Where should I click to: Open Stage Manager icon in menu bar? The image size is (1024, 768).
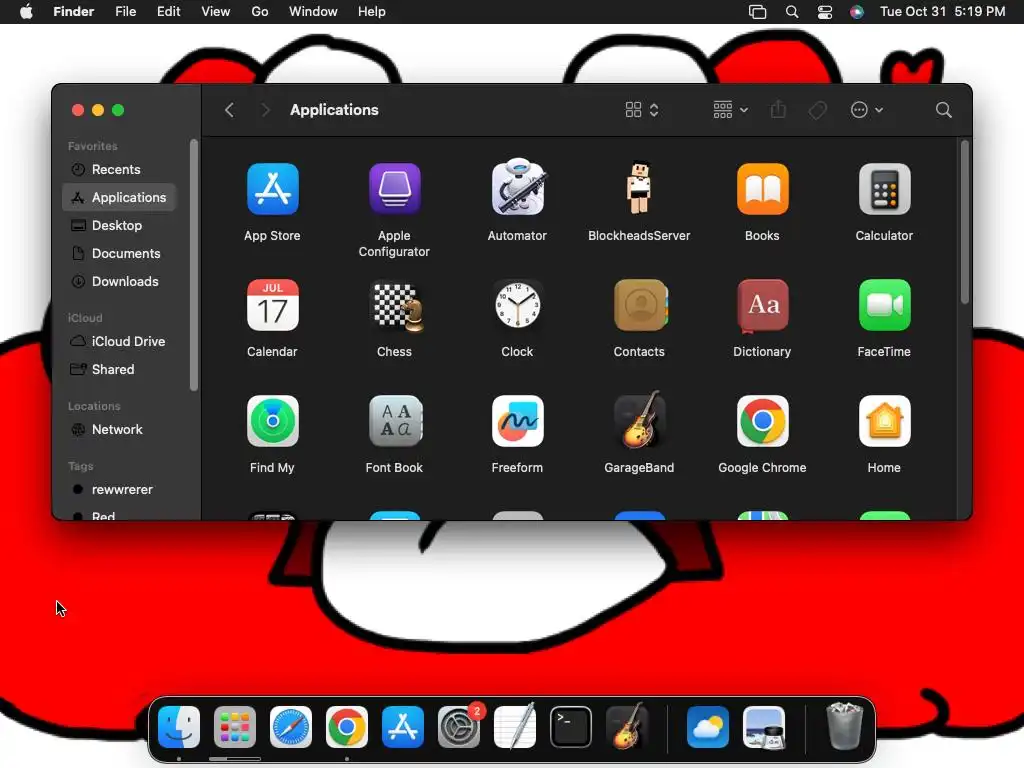pos(758,12)
